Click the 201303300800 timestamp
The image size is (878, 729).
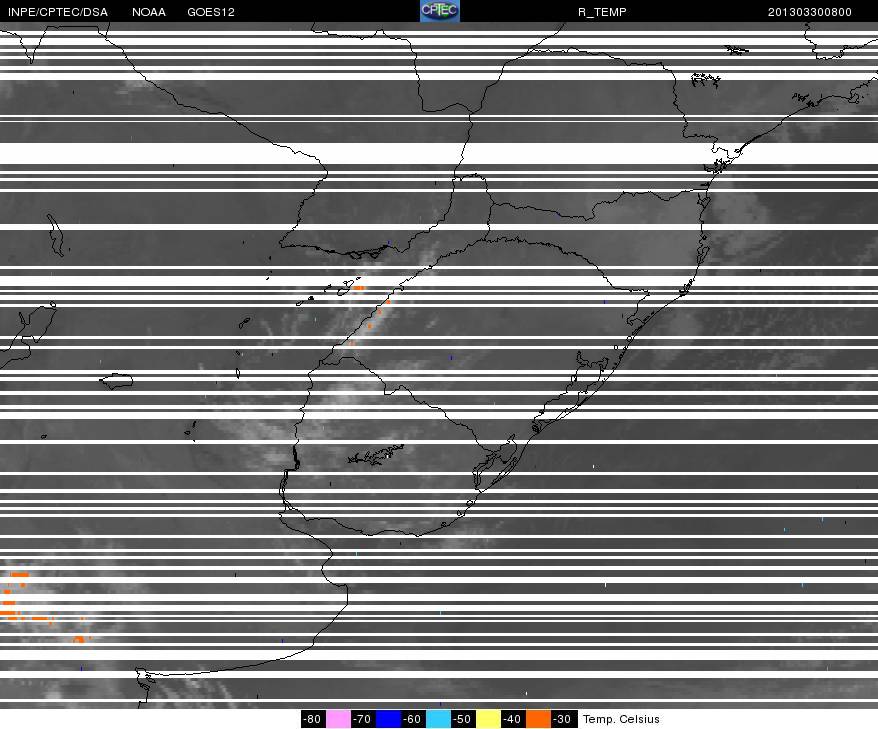pos(810,12)
